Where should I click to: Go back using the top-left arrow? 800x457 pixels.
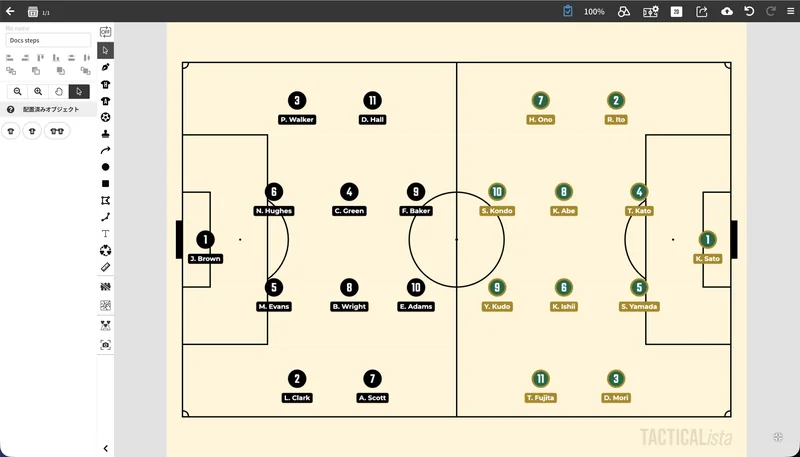10,11
